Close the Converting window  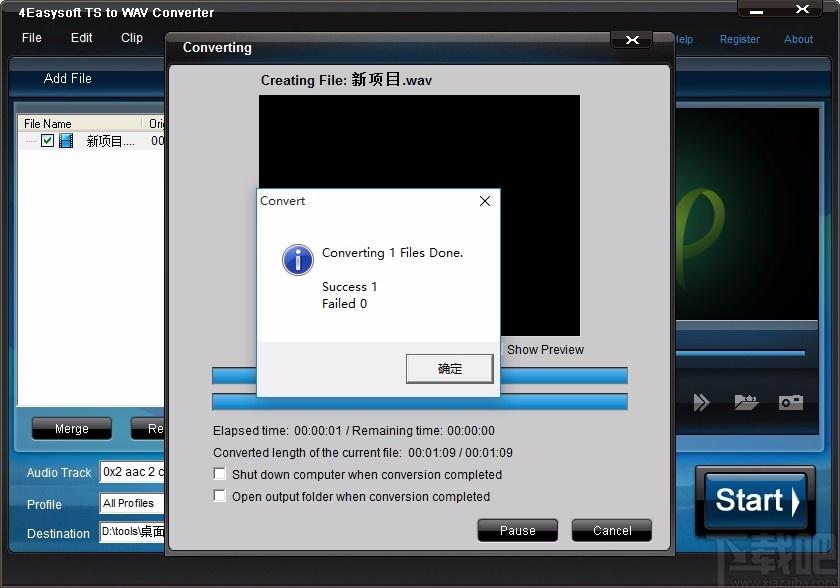point(632,40)
